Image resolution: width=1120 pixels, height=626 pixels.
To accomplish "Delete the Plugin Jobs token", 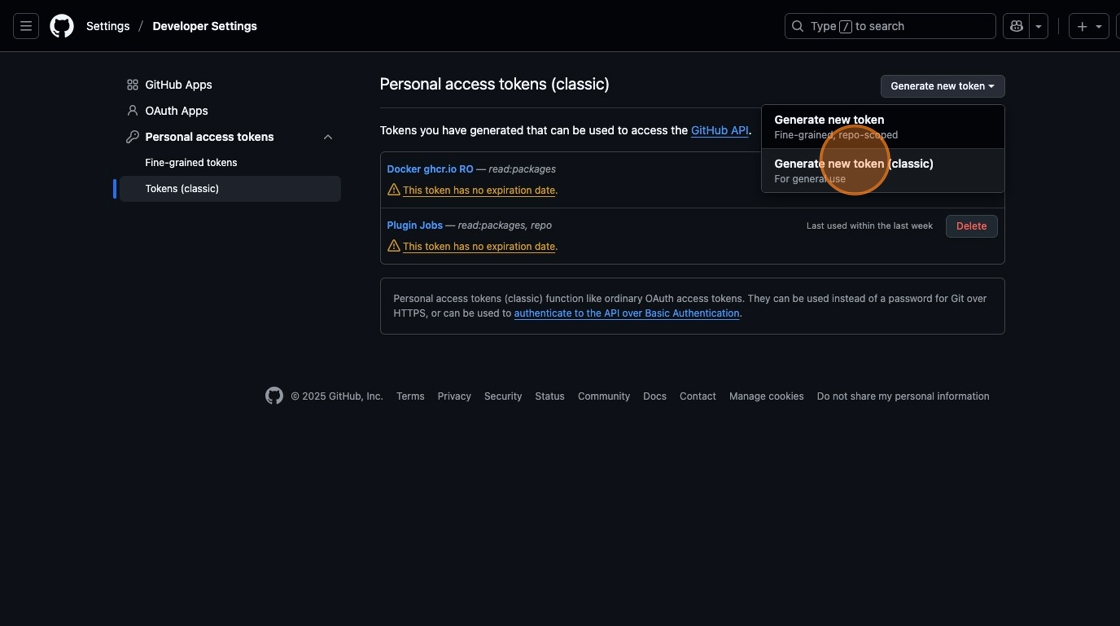I will pos(971,226).
